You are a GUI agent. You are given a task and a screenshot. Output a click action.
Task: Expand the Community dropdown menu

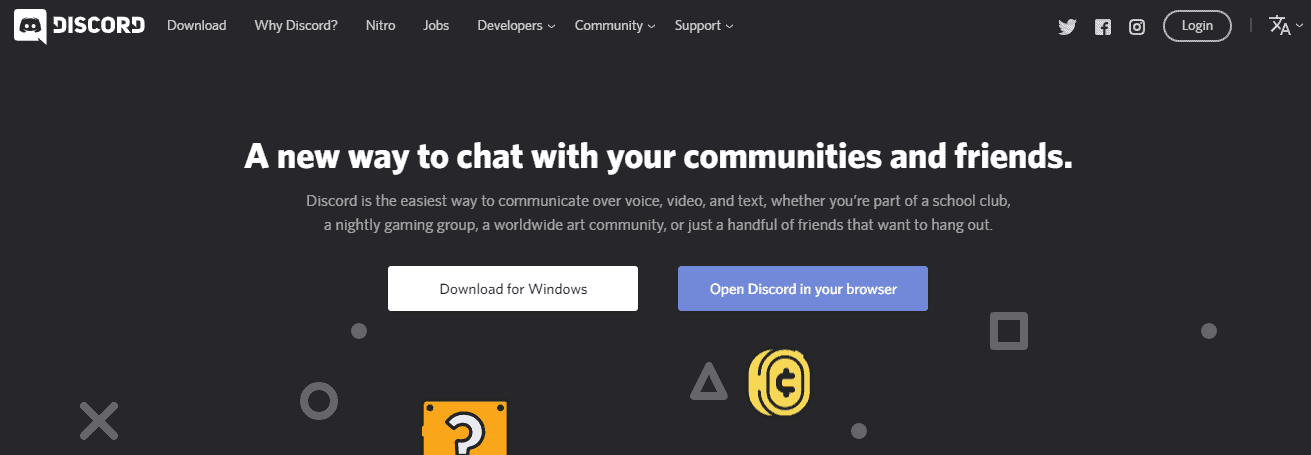point(615,26)
